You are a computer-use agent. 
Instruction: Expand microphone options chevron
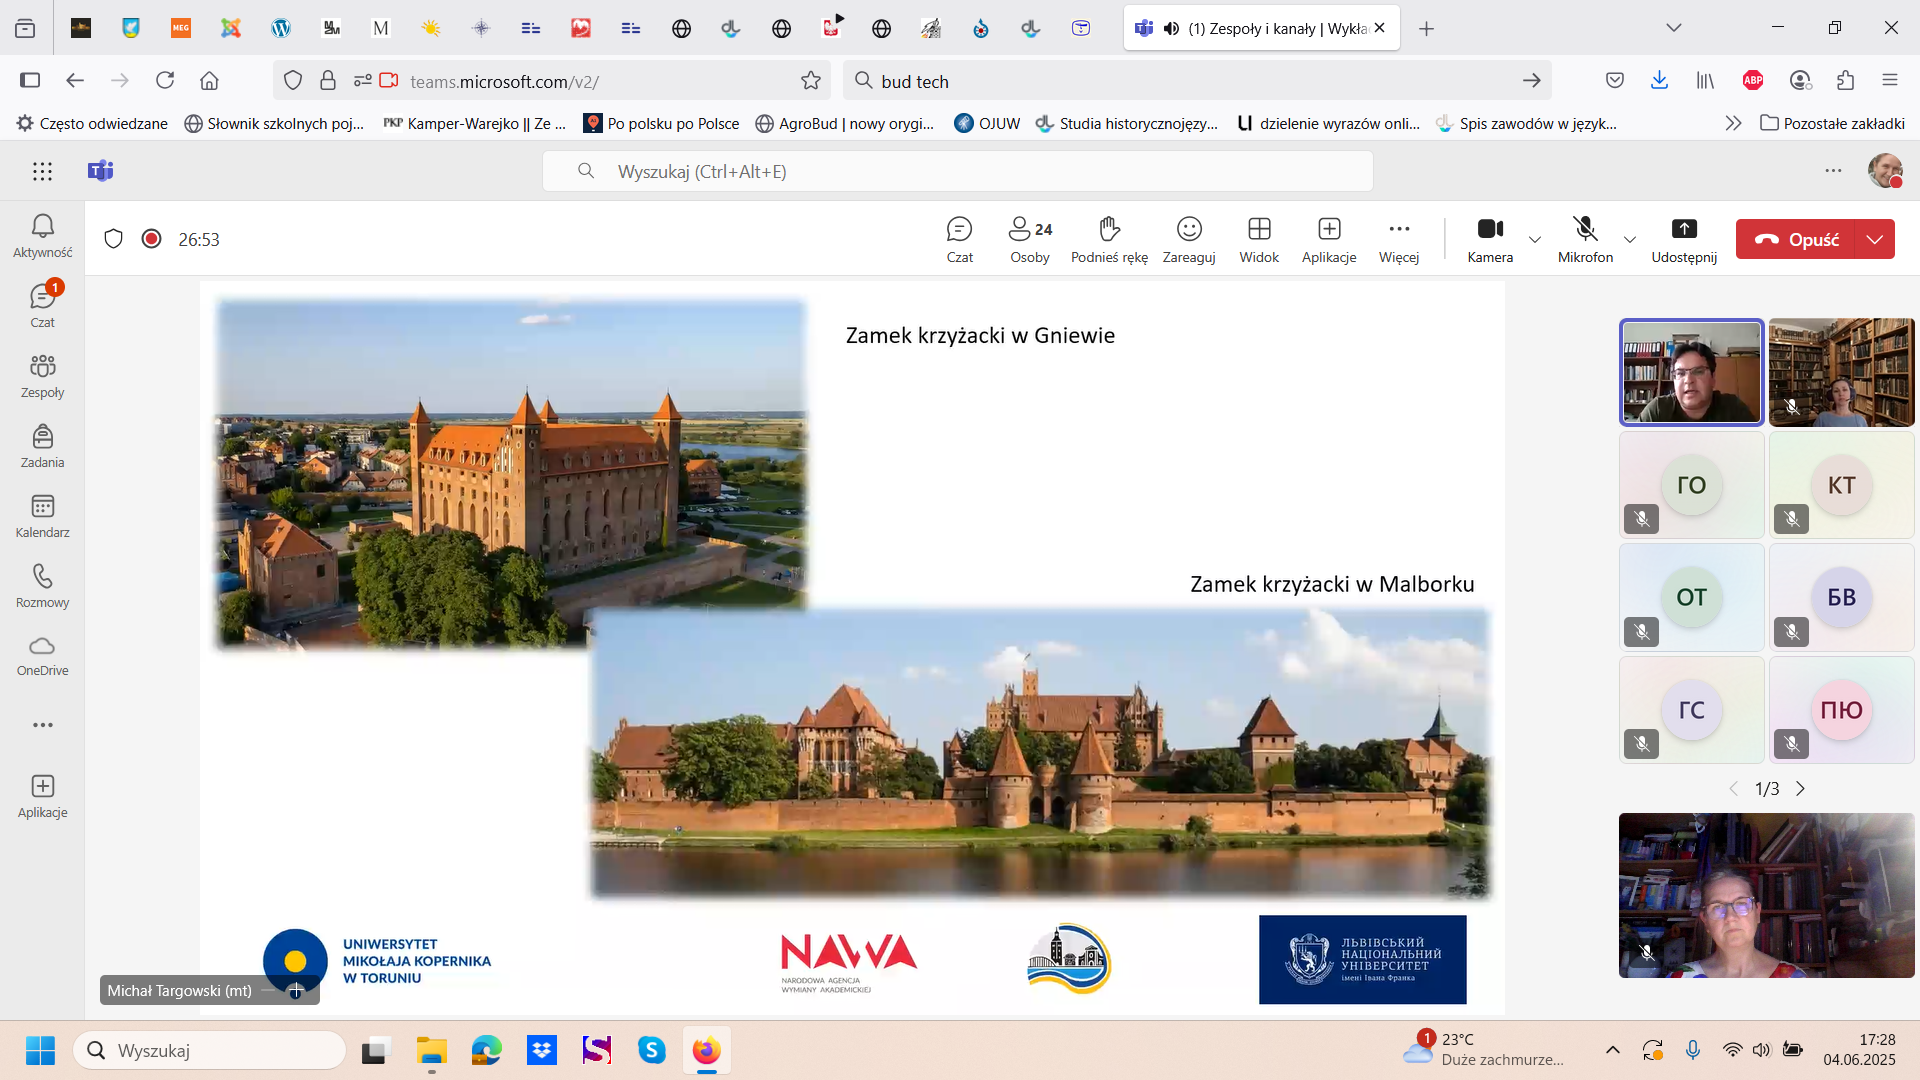point(1630,240)
